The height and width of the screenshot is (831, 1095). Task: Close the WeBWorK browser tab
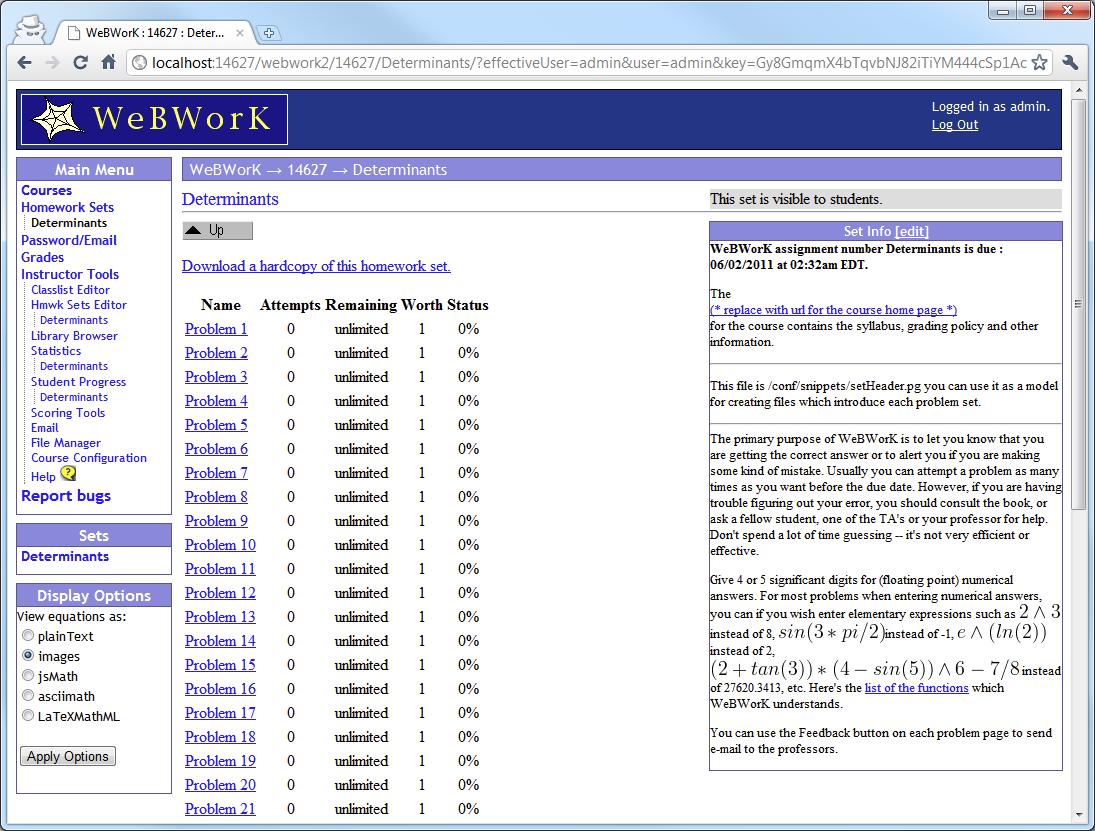(x=240, y=33)
